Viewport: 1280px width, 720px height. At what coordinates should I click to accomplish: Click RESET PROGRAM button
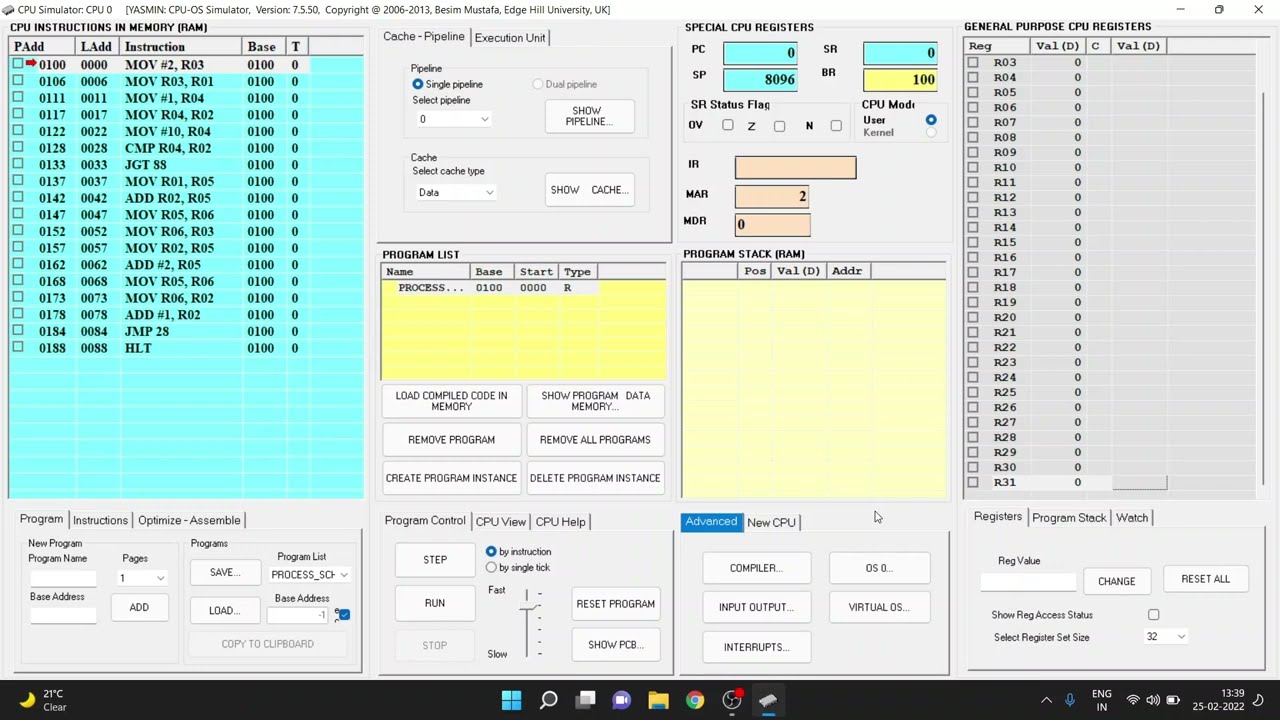click(616, 604)
